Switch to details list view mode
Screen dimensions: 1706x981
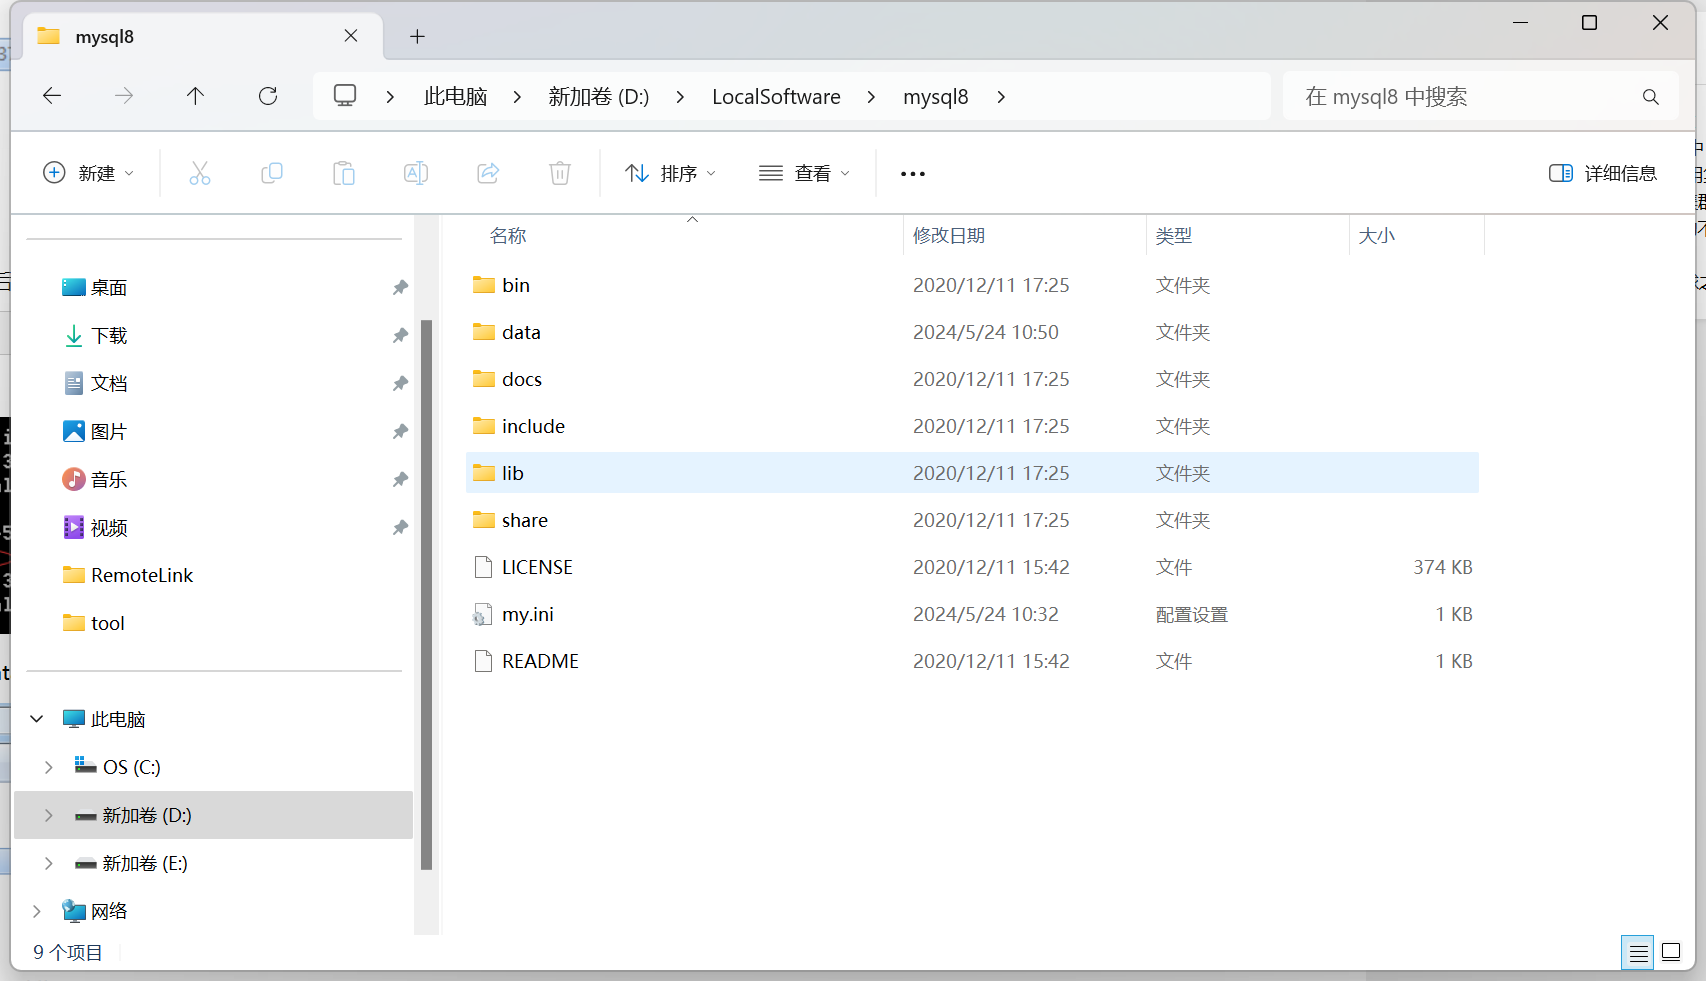(1638, 953)
